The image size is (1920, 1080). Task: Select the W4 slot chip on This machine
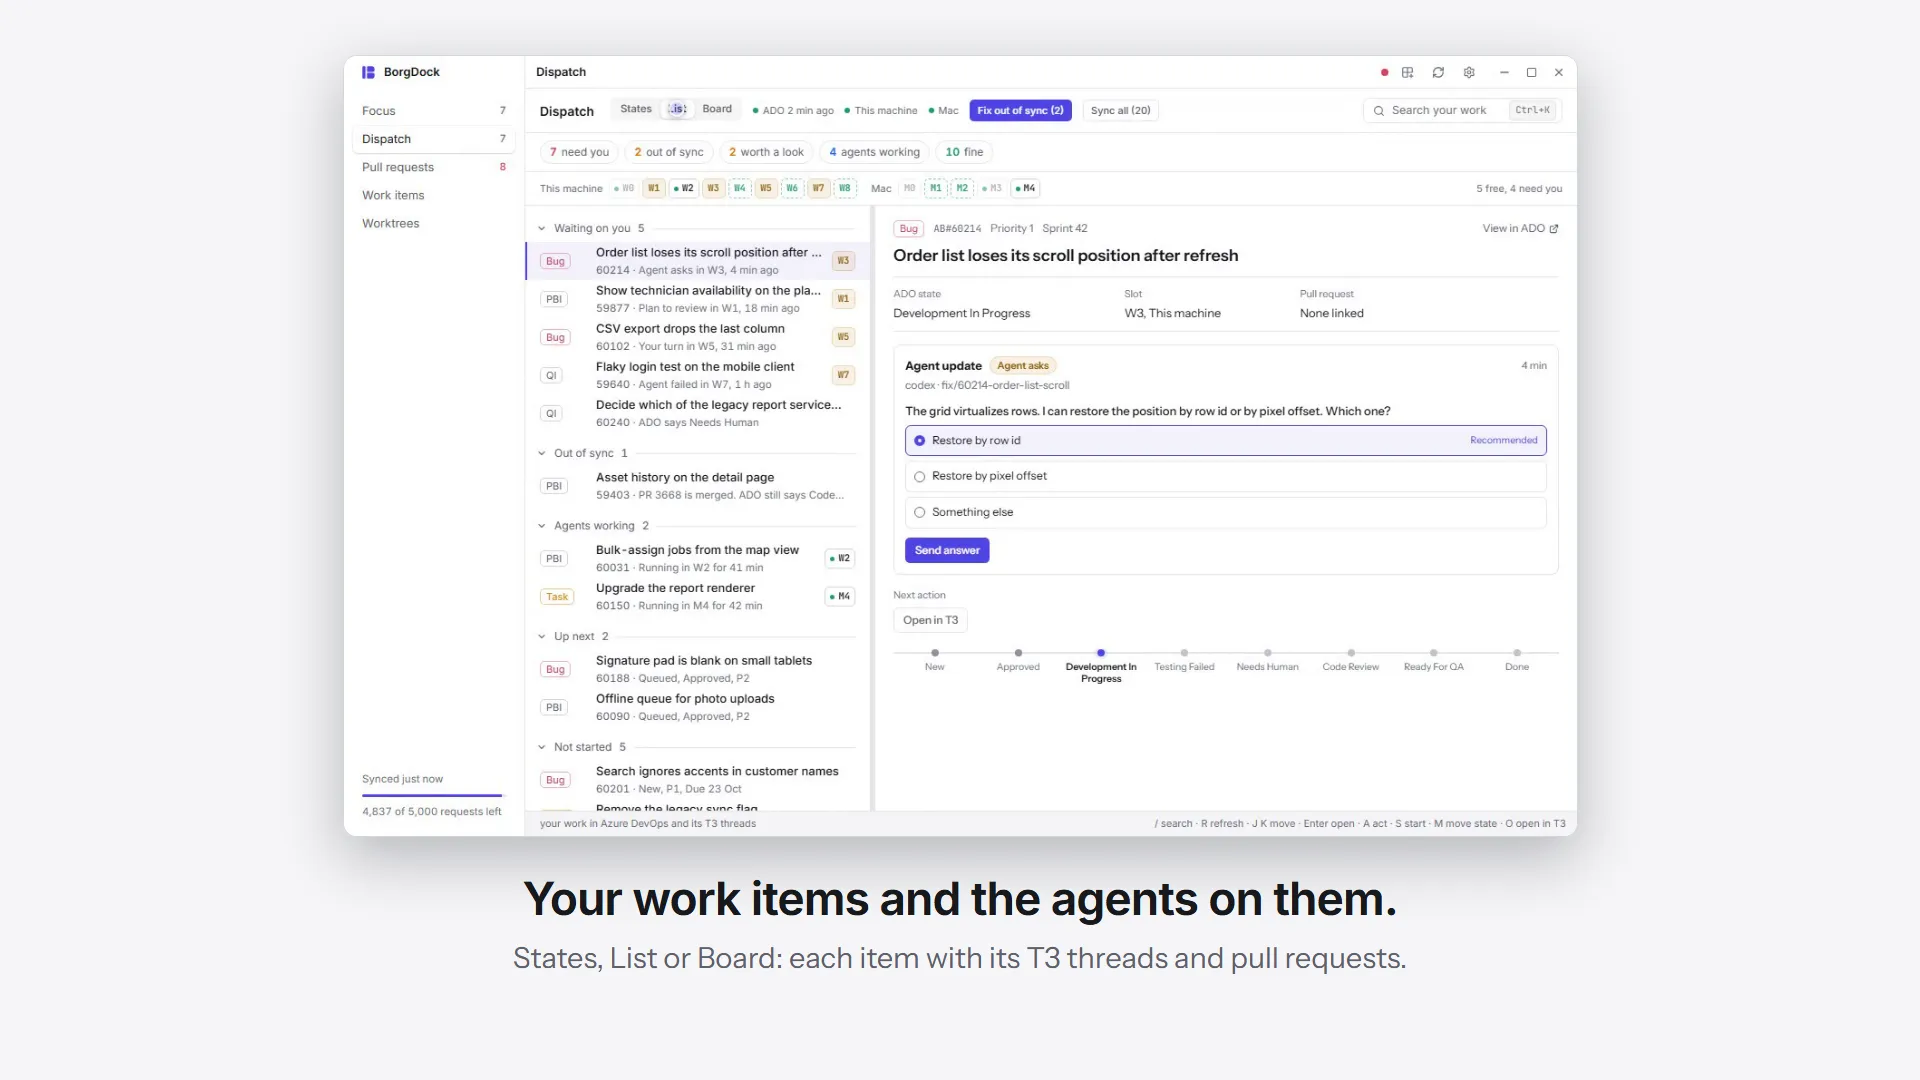(740, 188)
